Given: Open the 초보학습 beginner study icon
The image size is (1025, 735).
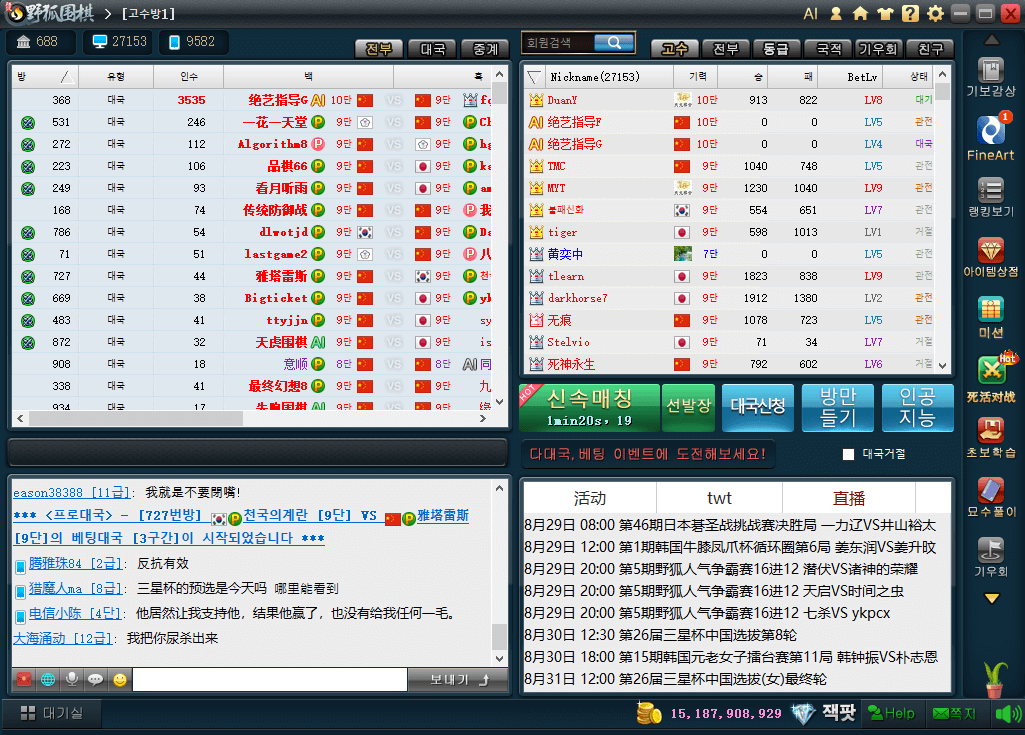Looking at the screenshot, I should pos(991,437).
